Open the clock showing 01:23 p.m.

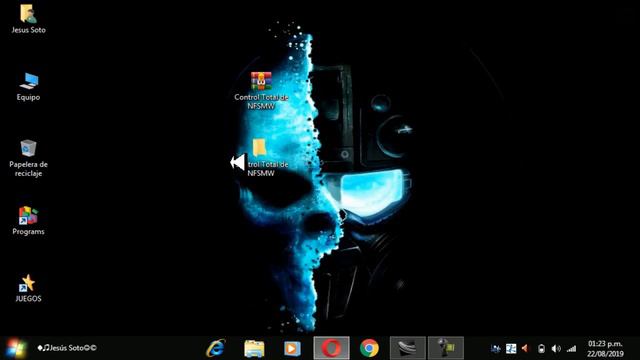(x=605, y=349)
